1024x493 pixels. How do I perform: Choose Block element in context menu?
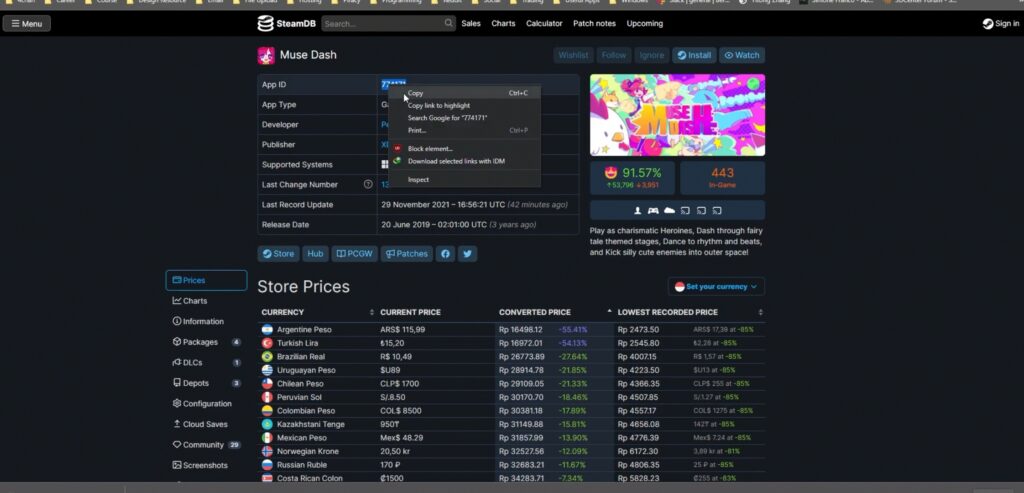pyautogui.click(x=464, y=149)
